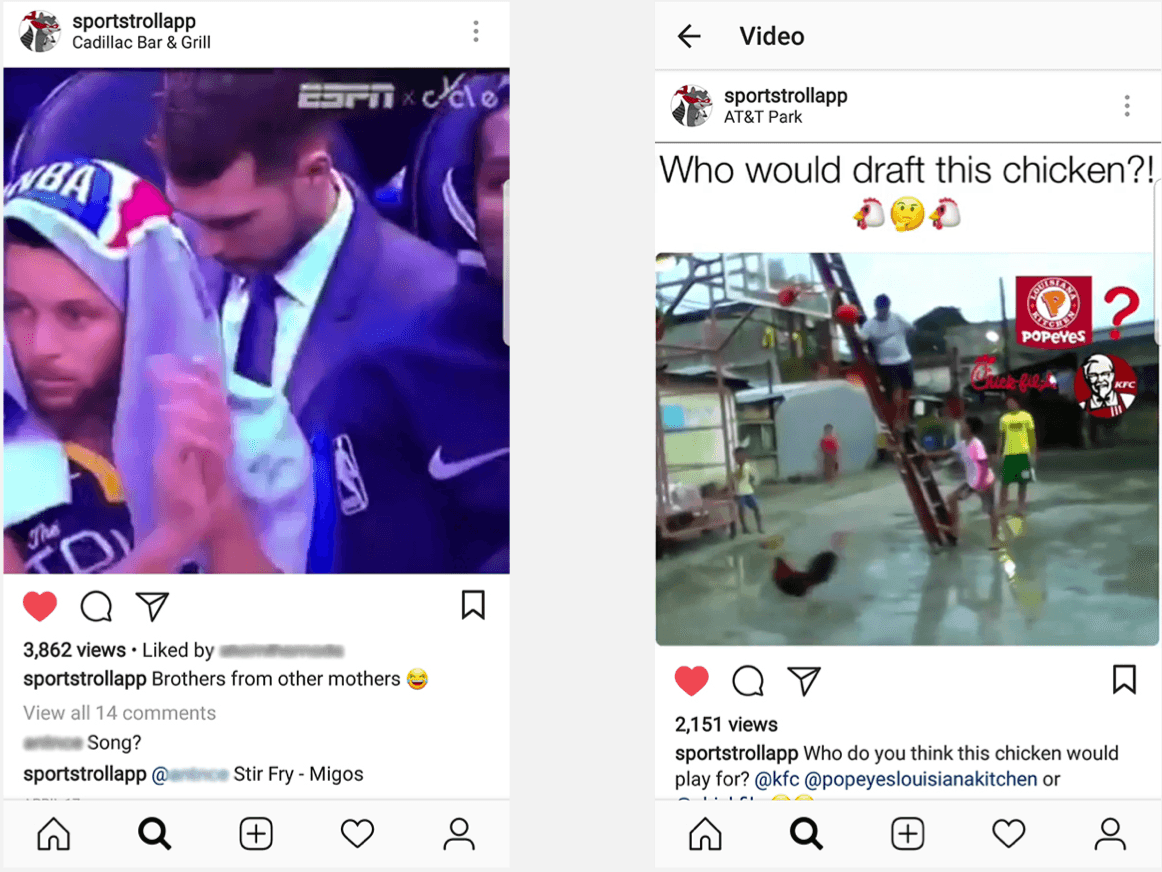Open profile icon in left bottom bar
This screenshot has width=1162, height=872.
(459, 833)
